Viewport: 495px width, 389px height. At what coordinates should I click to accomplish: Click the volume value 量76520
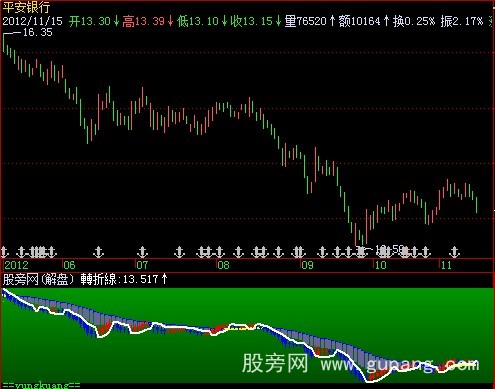pyautogui.click(x=305, y=22)
